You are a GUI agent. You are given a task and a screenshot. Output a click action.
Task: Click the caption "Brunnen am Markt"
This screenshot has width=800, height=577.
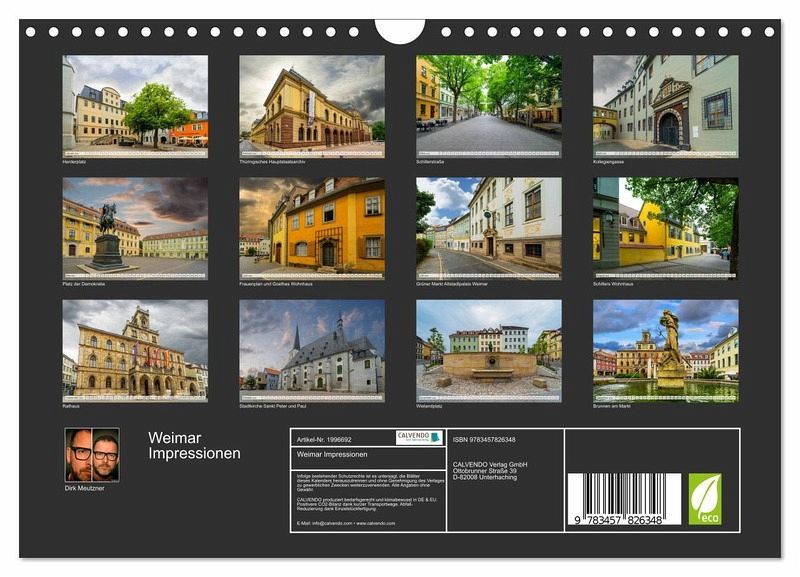coord(612,406)
